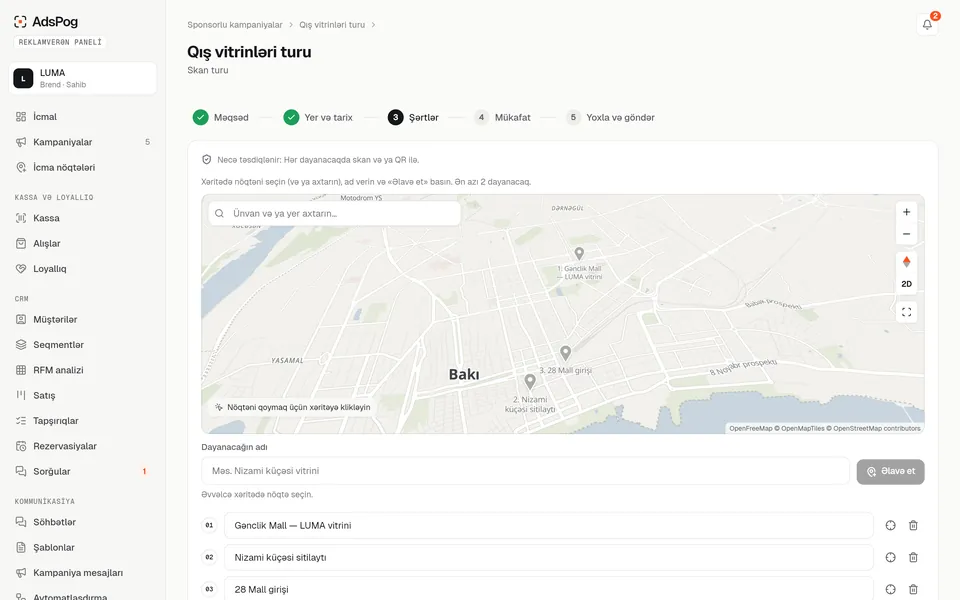Click the Kampaniya mesajları megaphone icon

tap(21, 573)
